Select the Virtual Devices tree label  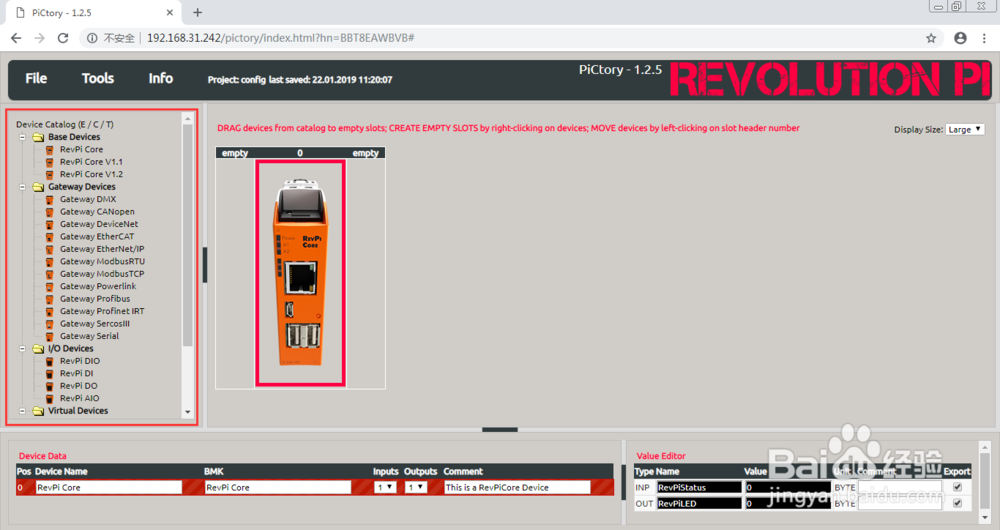(x=78, y=411)
